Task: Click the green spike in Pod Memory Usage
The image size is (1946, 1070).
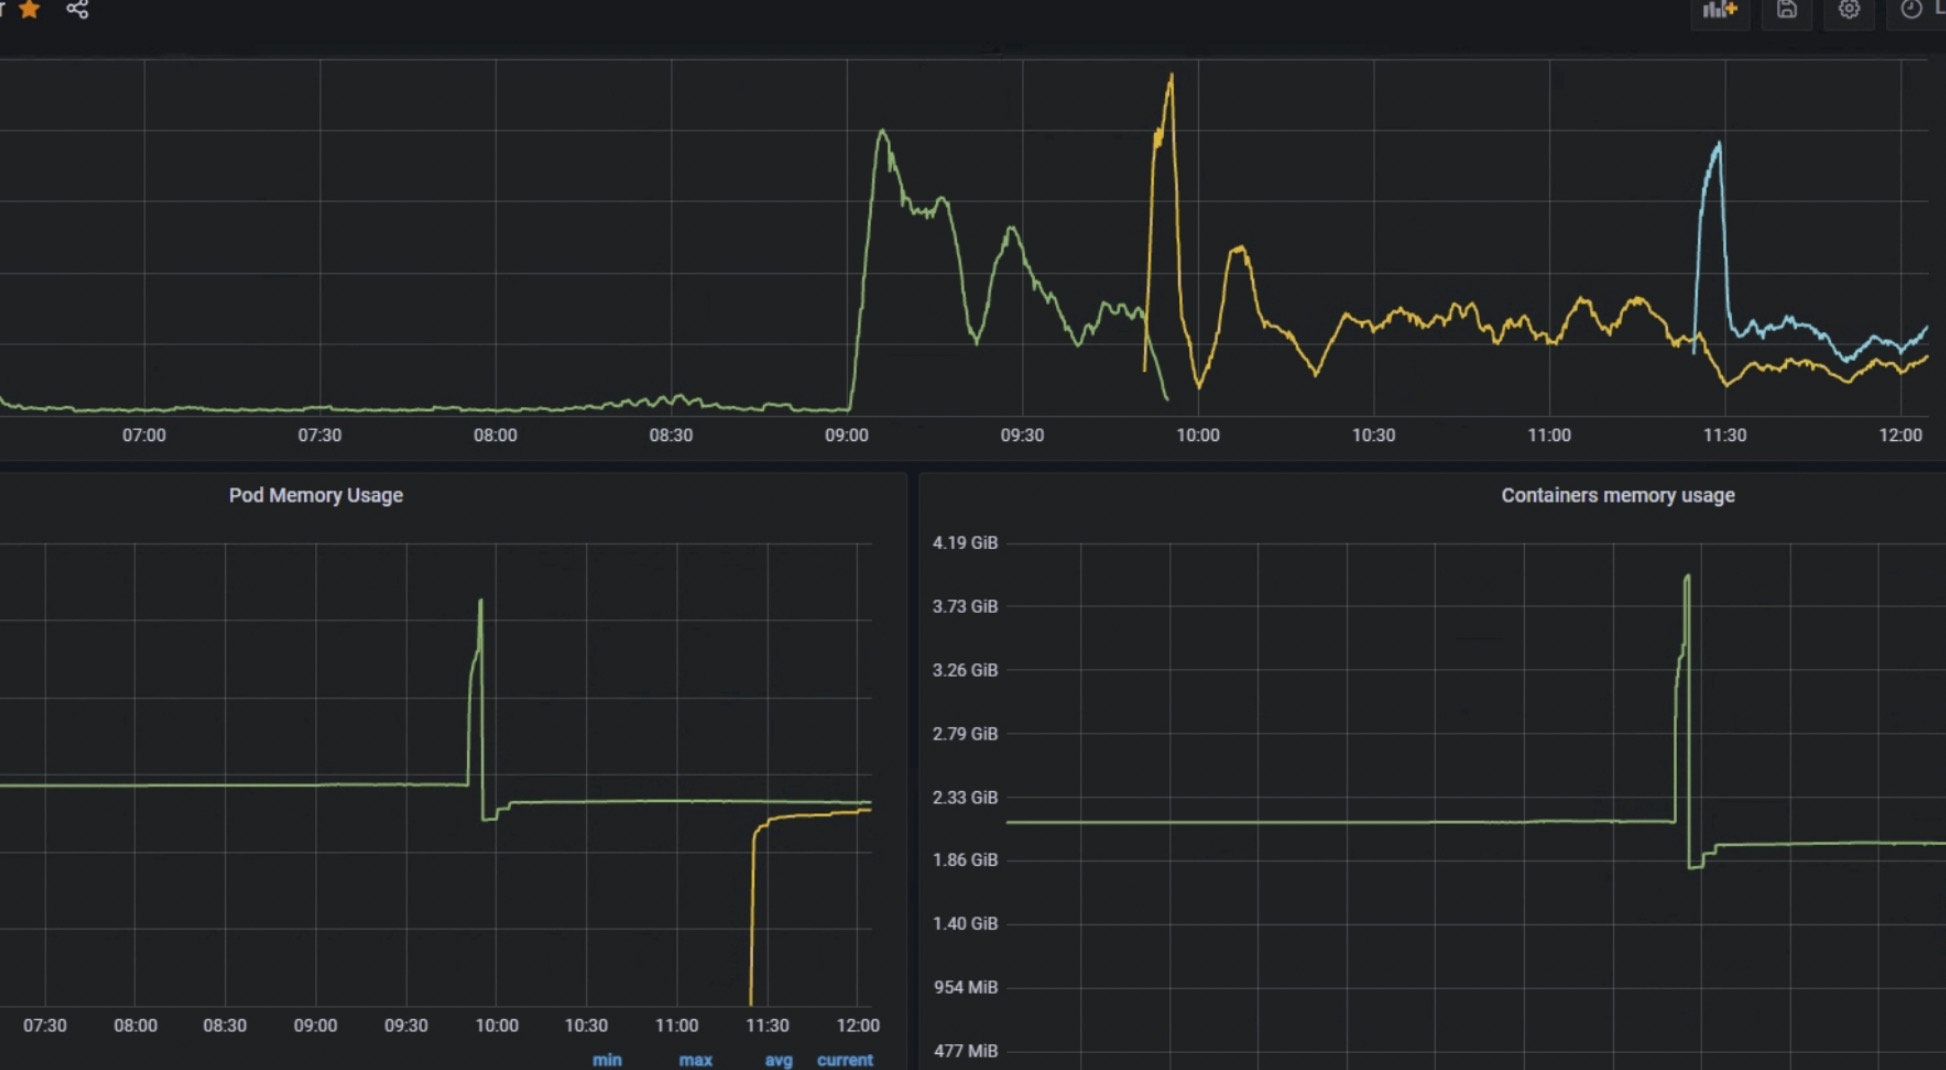Action: pos(480,602)
